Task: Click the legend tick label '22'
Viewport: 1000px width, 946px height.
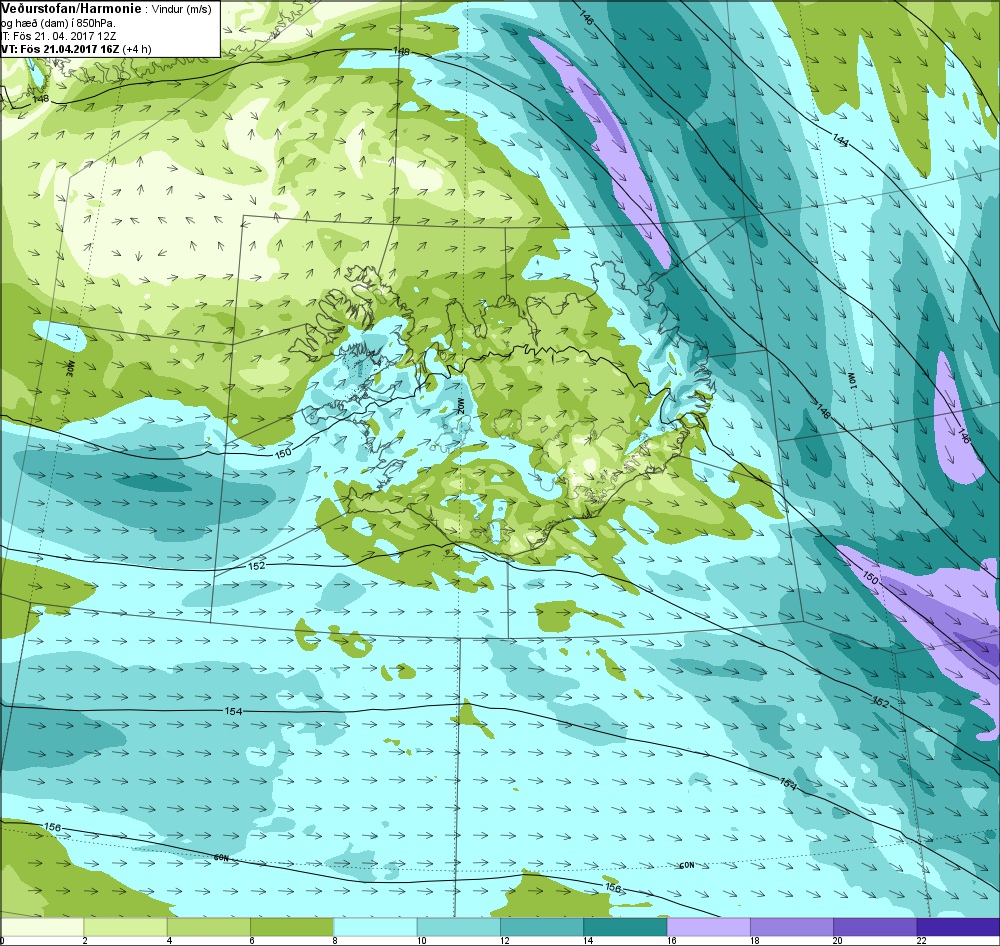Action: click(x=921, y=940)
